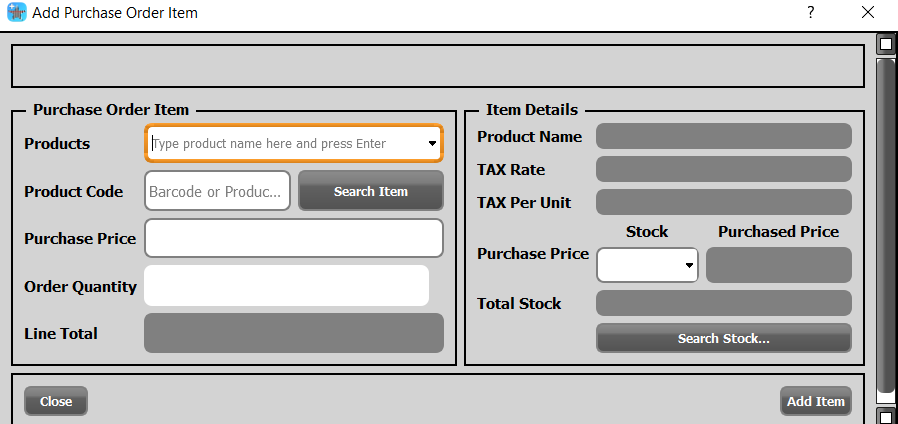Click the vertical scrollbar thumb
This screenshot has height=424, width=898.
pyautogui.click(x=885, y=225)
